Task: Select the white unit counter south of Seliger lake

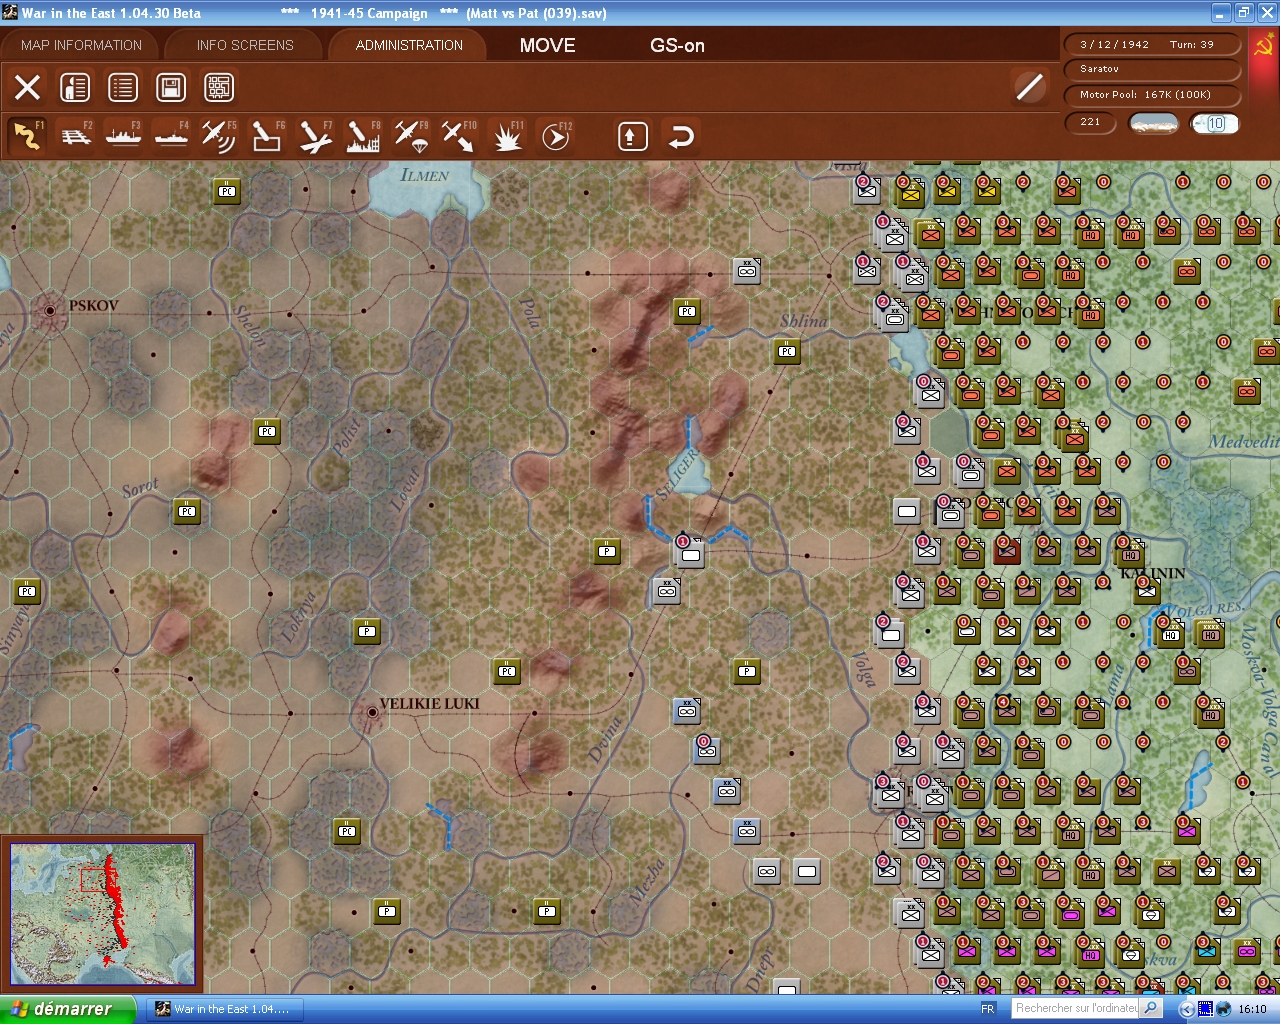Action: pos(690,553)
